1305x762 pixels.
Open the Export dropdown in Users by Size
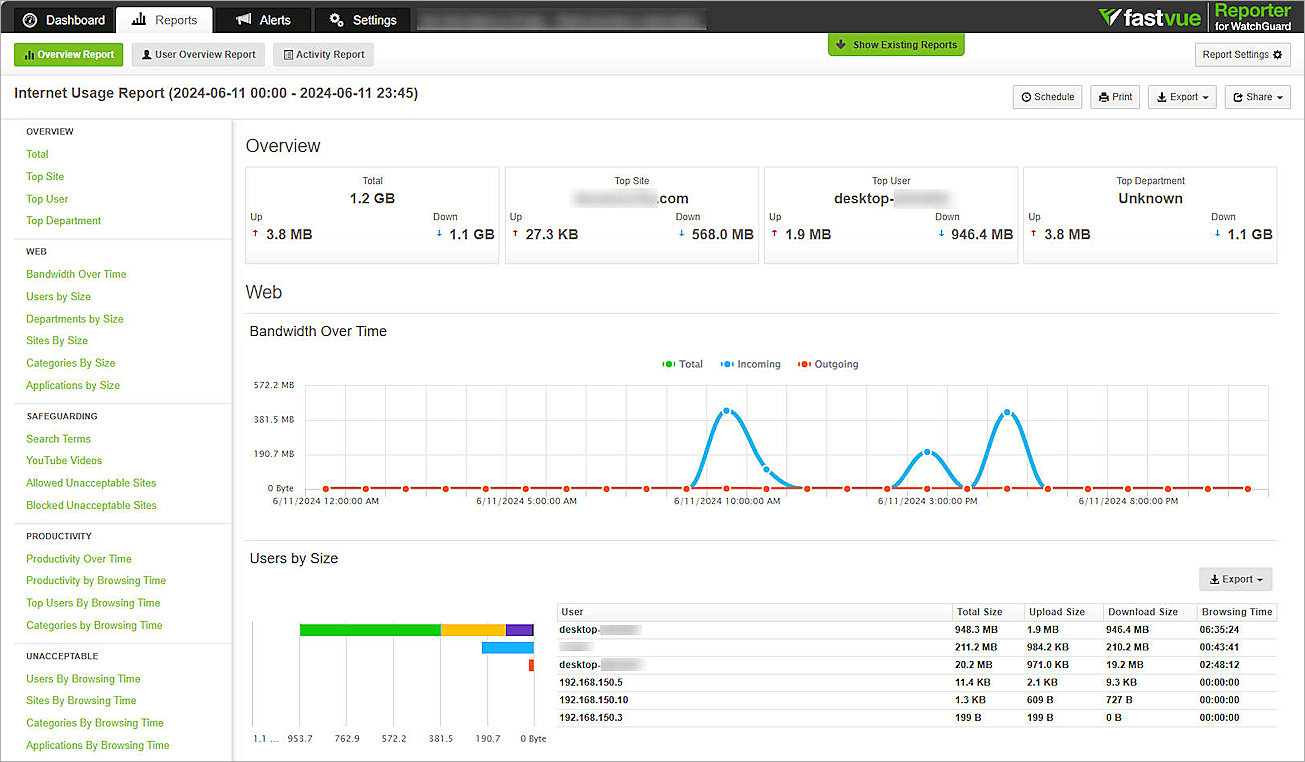click(x=1235, y=578)
